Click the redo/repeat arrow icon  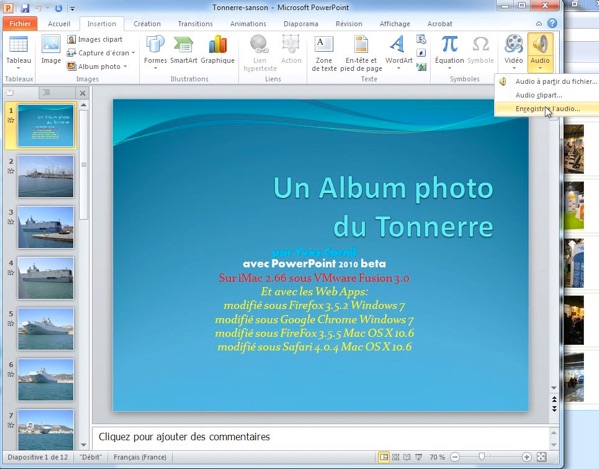pos(58,8)
